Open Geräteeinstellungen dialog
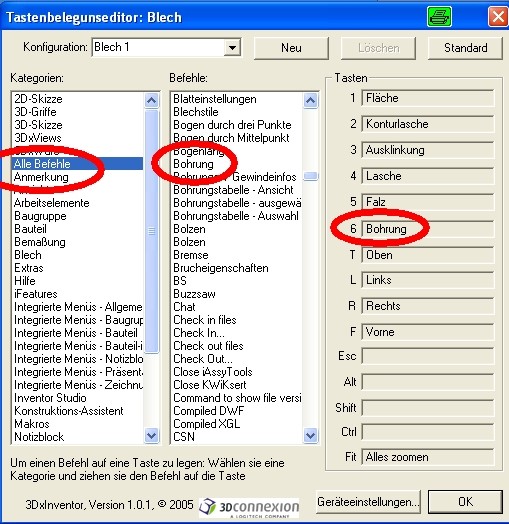The height and width of the screenshot is (524, 509). (368, 502)
